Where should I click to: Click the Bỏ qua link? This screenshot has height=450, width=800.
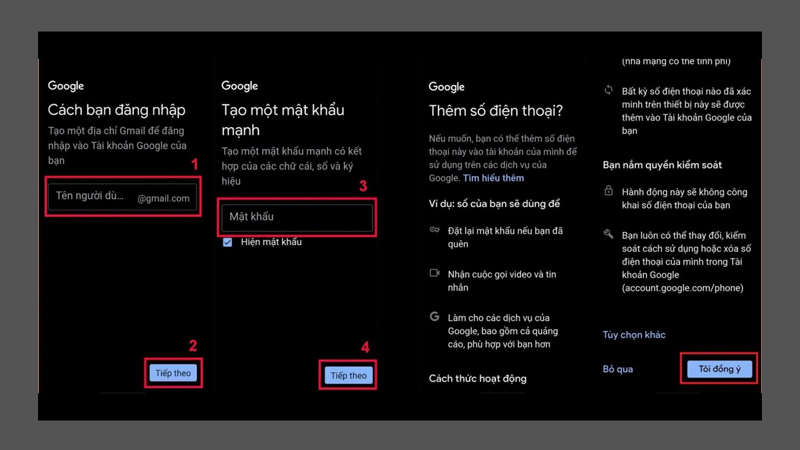point(618,369)
